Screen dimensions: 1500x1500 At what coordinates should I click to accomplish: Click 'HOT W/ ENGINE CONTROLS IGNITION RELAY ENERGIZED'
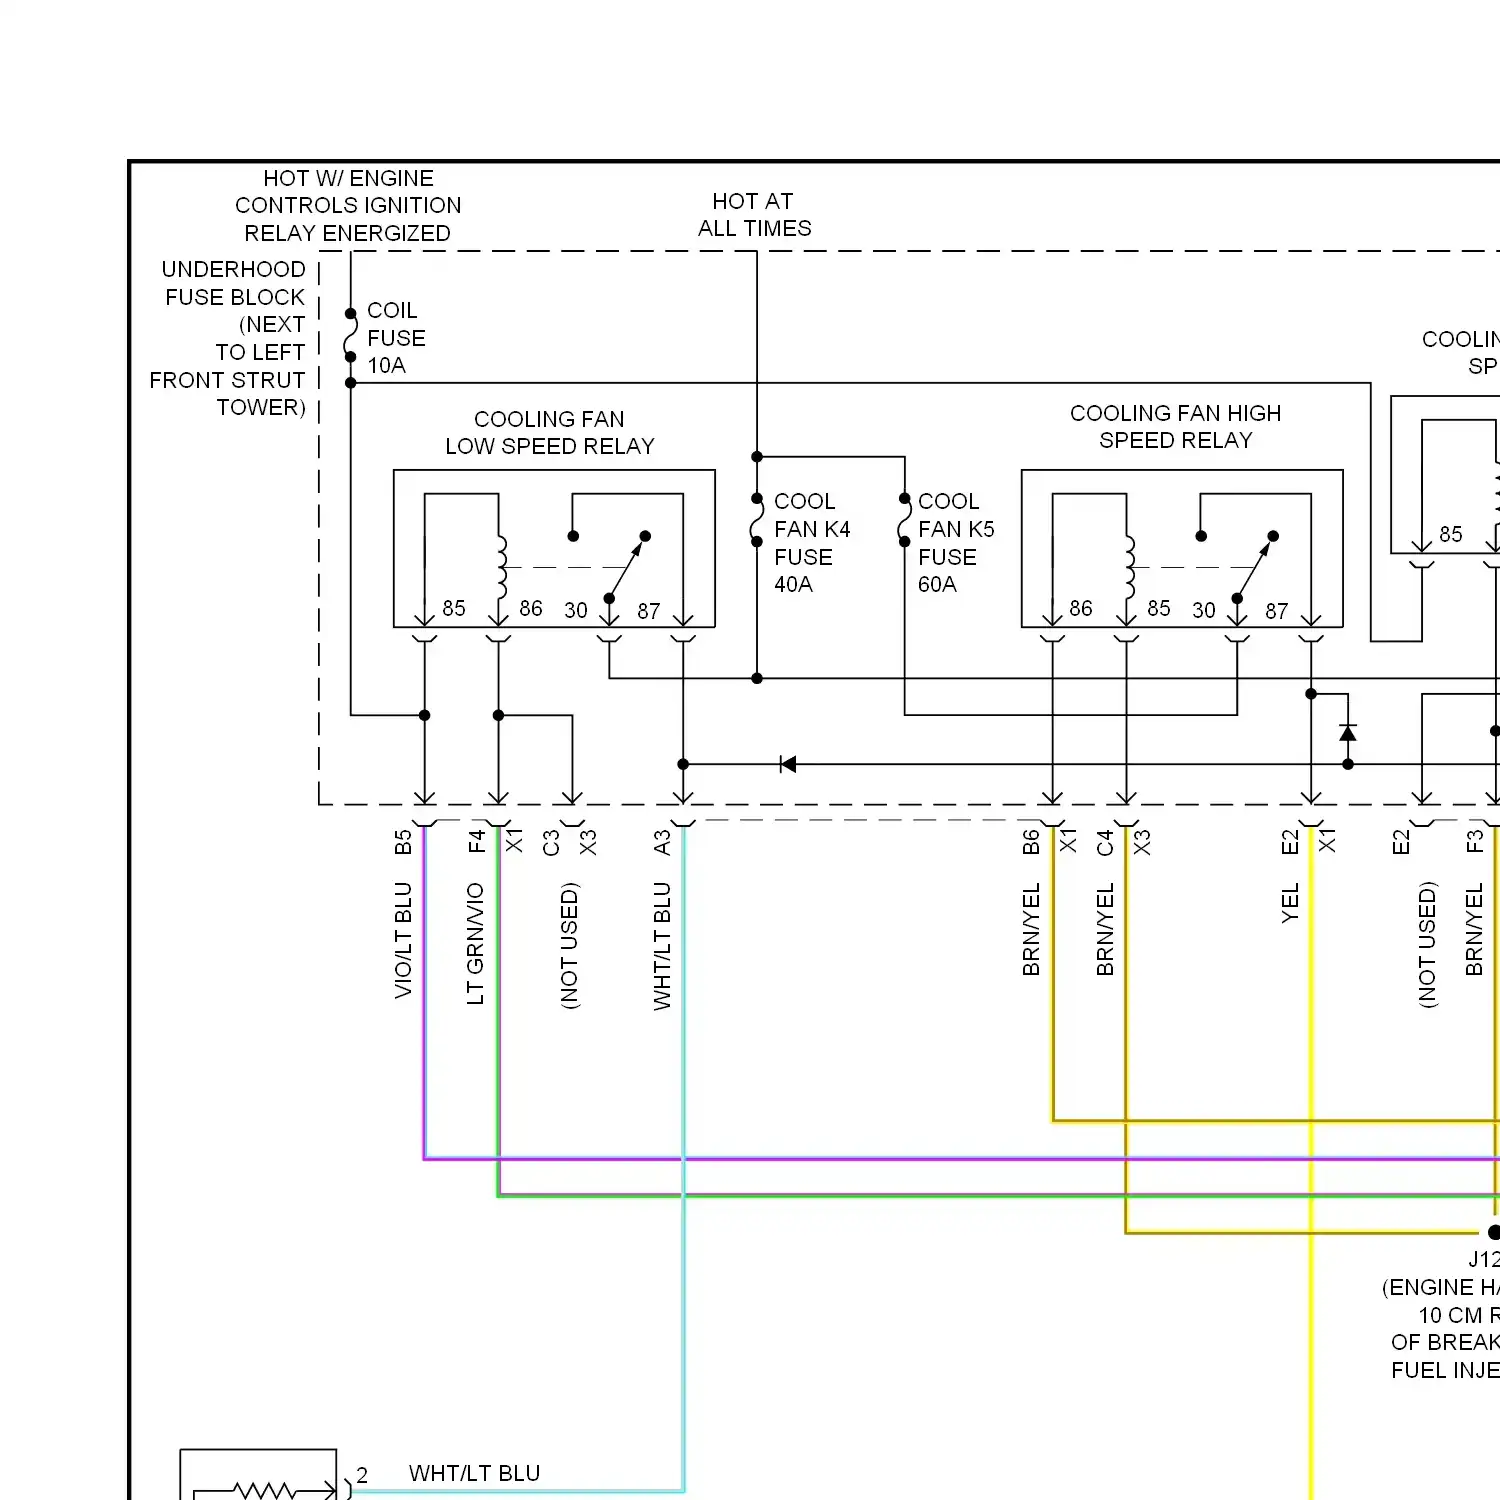[348, 206]
